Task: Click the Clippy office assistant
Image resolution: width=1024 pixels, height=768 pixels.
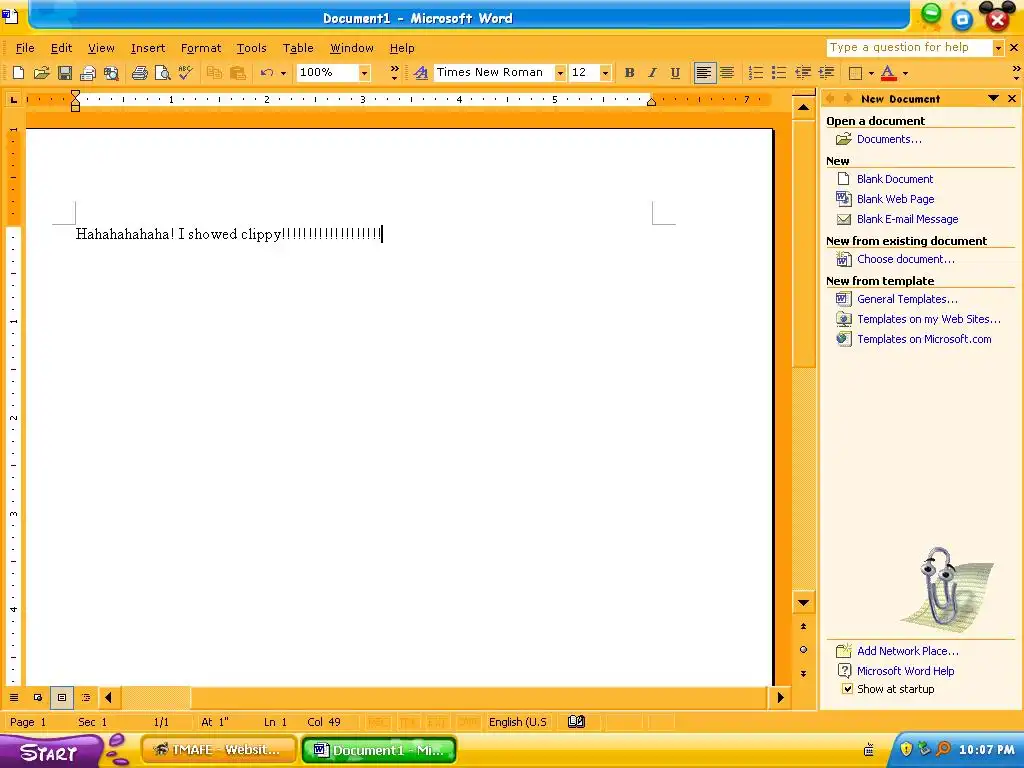Action: [x=940, y=586]
